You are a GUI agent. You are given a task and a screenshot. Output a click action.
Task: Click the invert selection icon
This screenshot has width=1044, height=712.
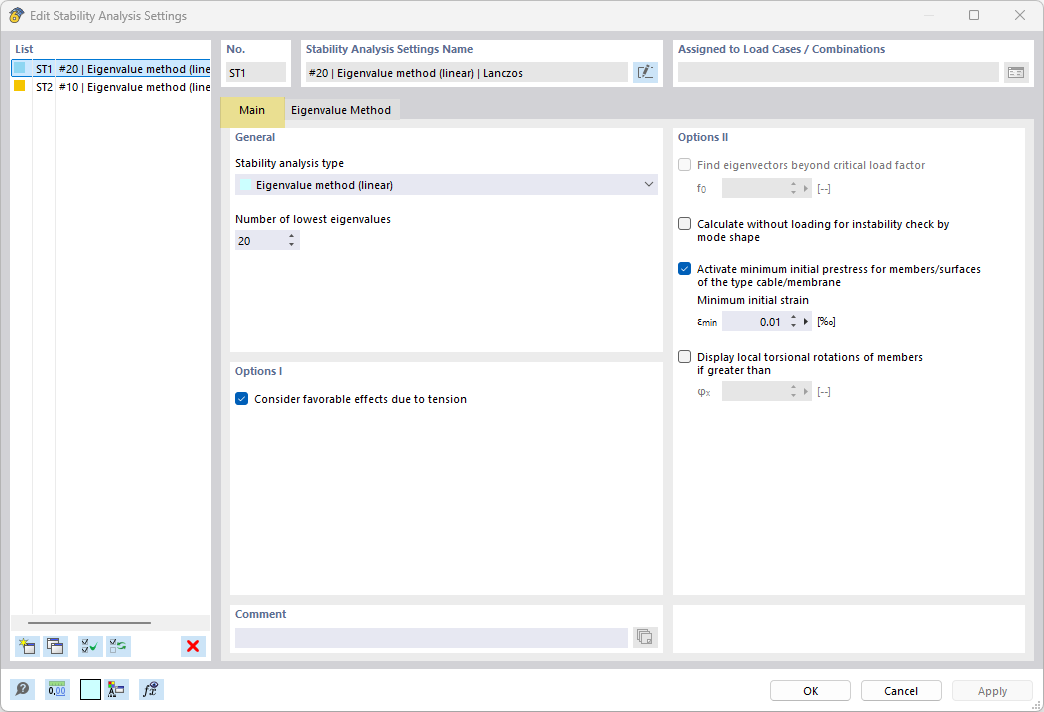pos(119,646)
